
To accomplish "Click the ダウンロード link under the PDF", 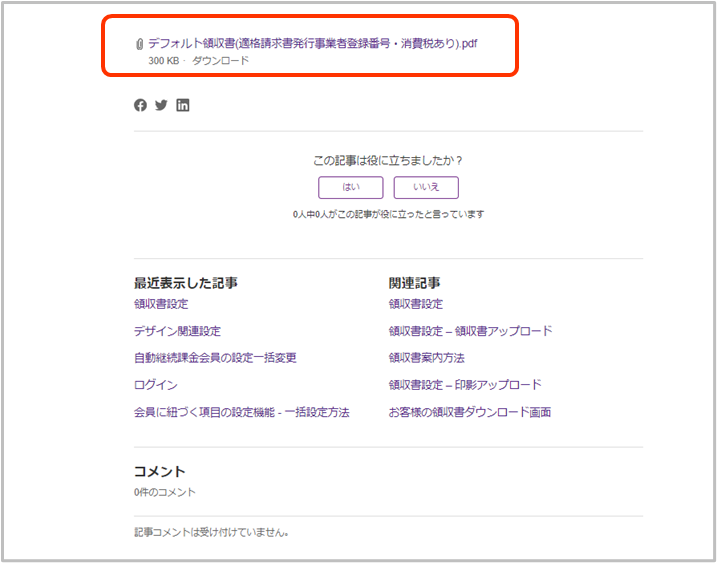I will (220, 61).
